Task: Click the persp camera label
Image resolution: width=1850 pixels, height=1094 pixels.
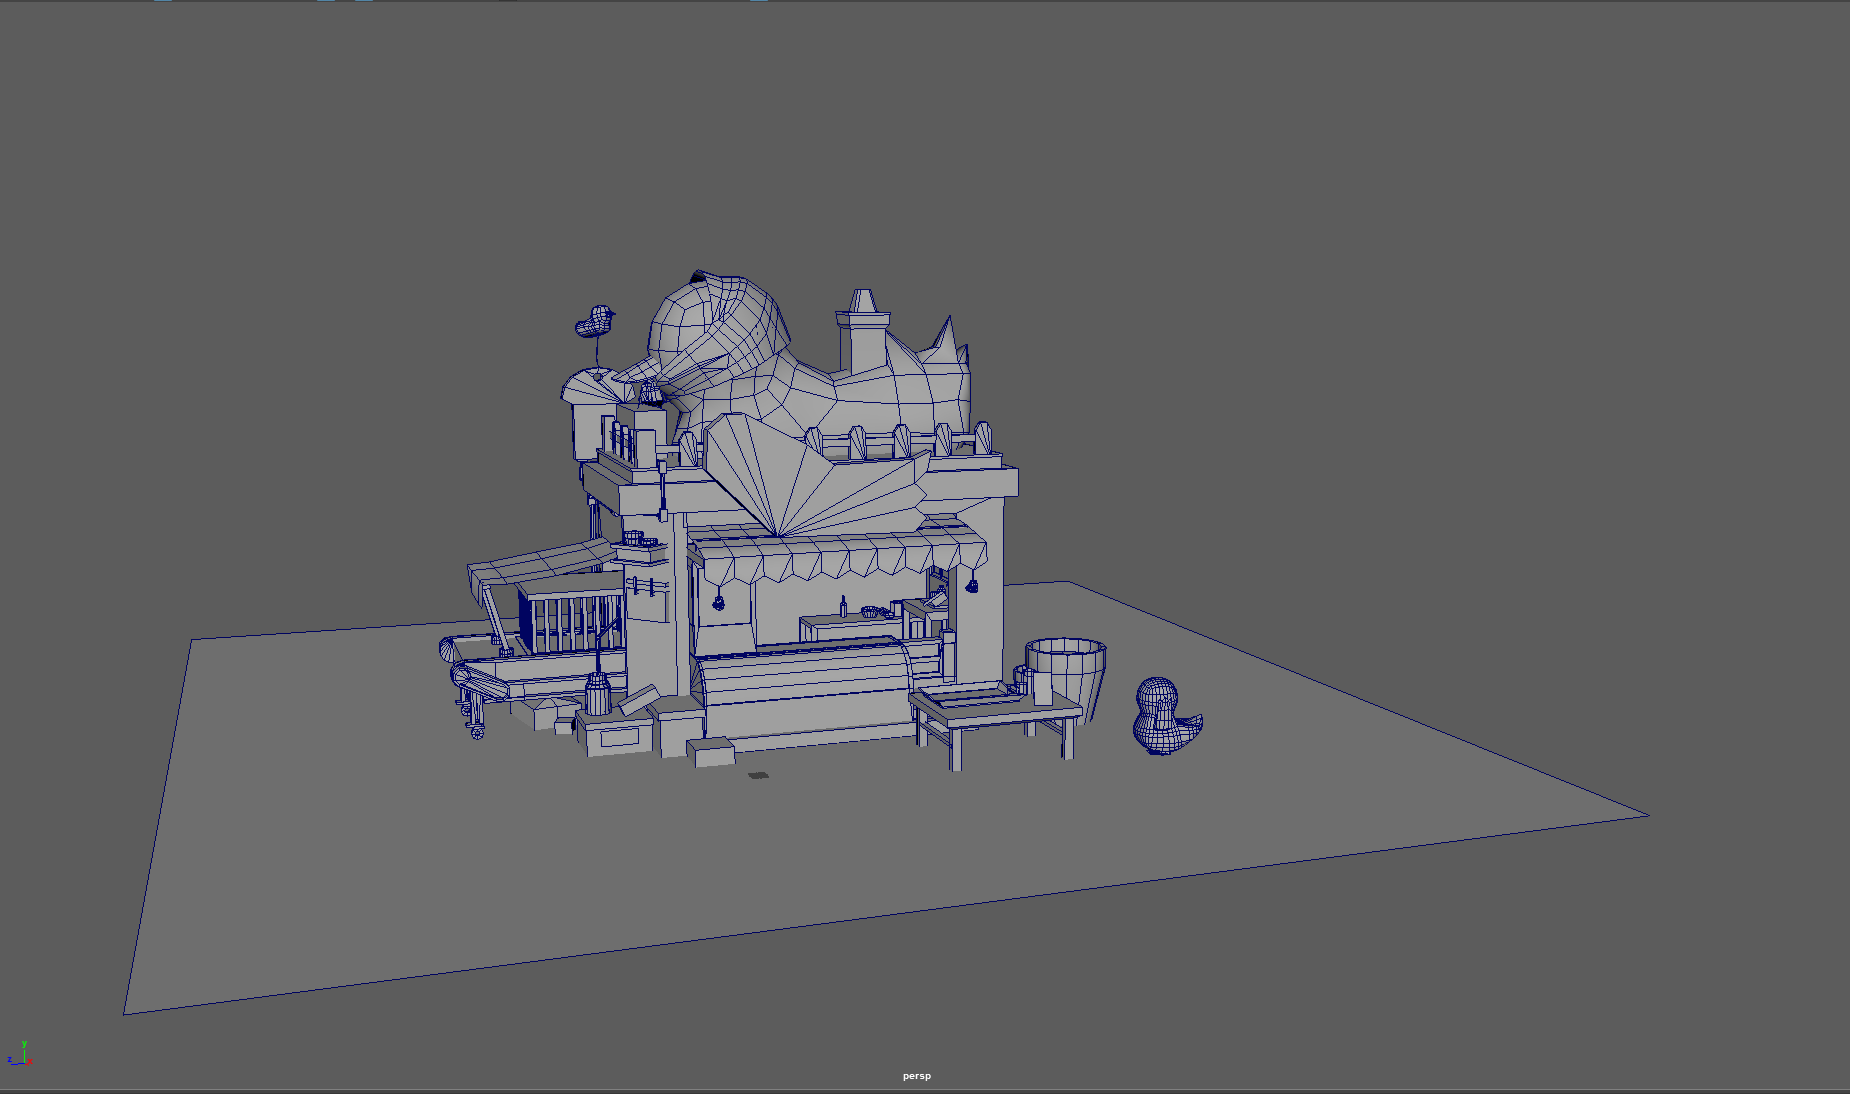Action: 916,1076
